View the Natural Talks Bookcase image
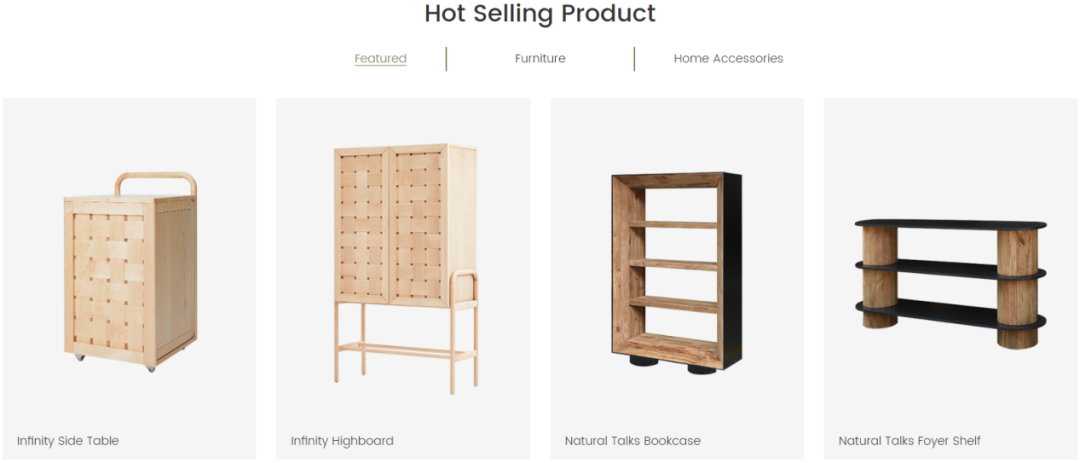 coord(676,270)
